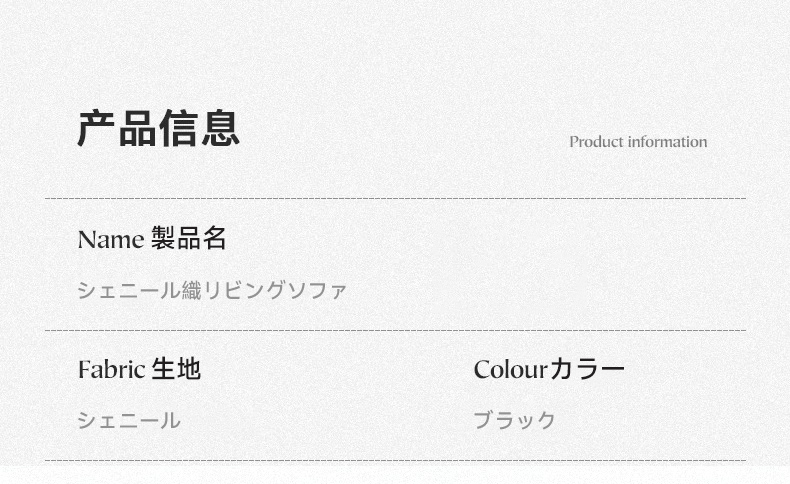Click the シェニール織リビングソファ product name
The width and height of the screenshot is (790, 484).
click(x=212, y=291)
